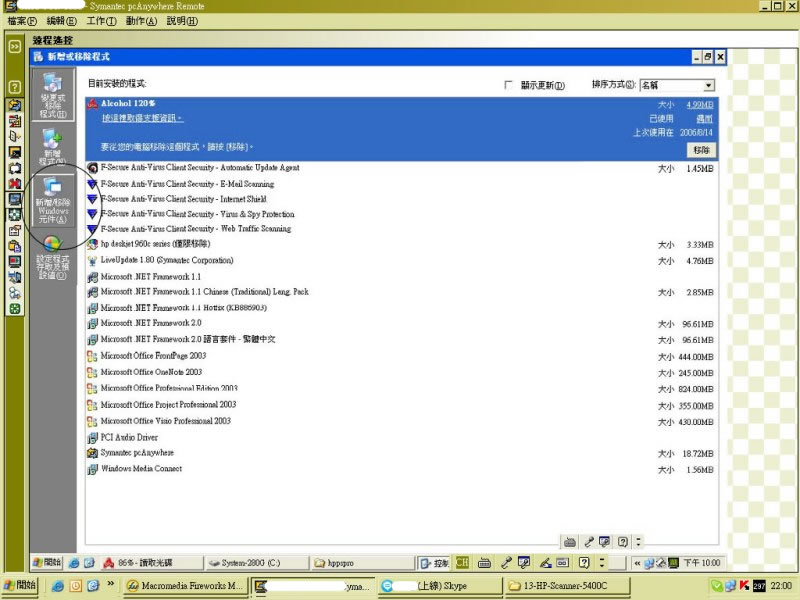Click the red X end-session icon in pcAnywhere toolbar

pos(15,183)
